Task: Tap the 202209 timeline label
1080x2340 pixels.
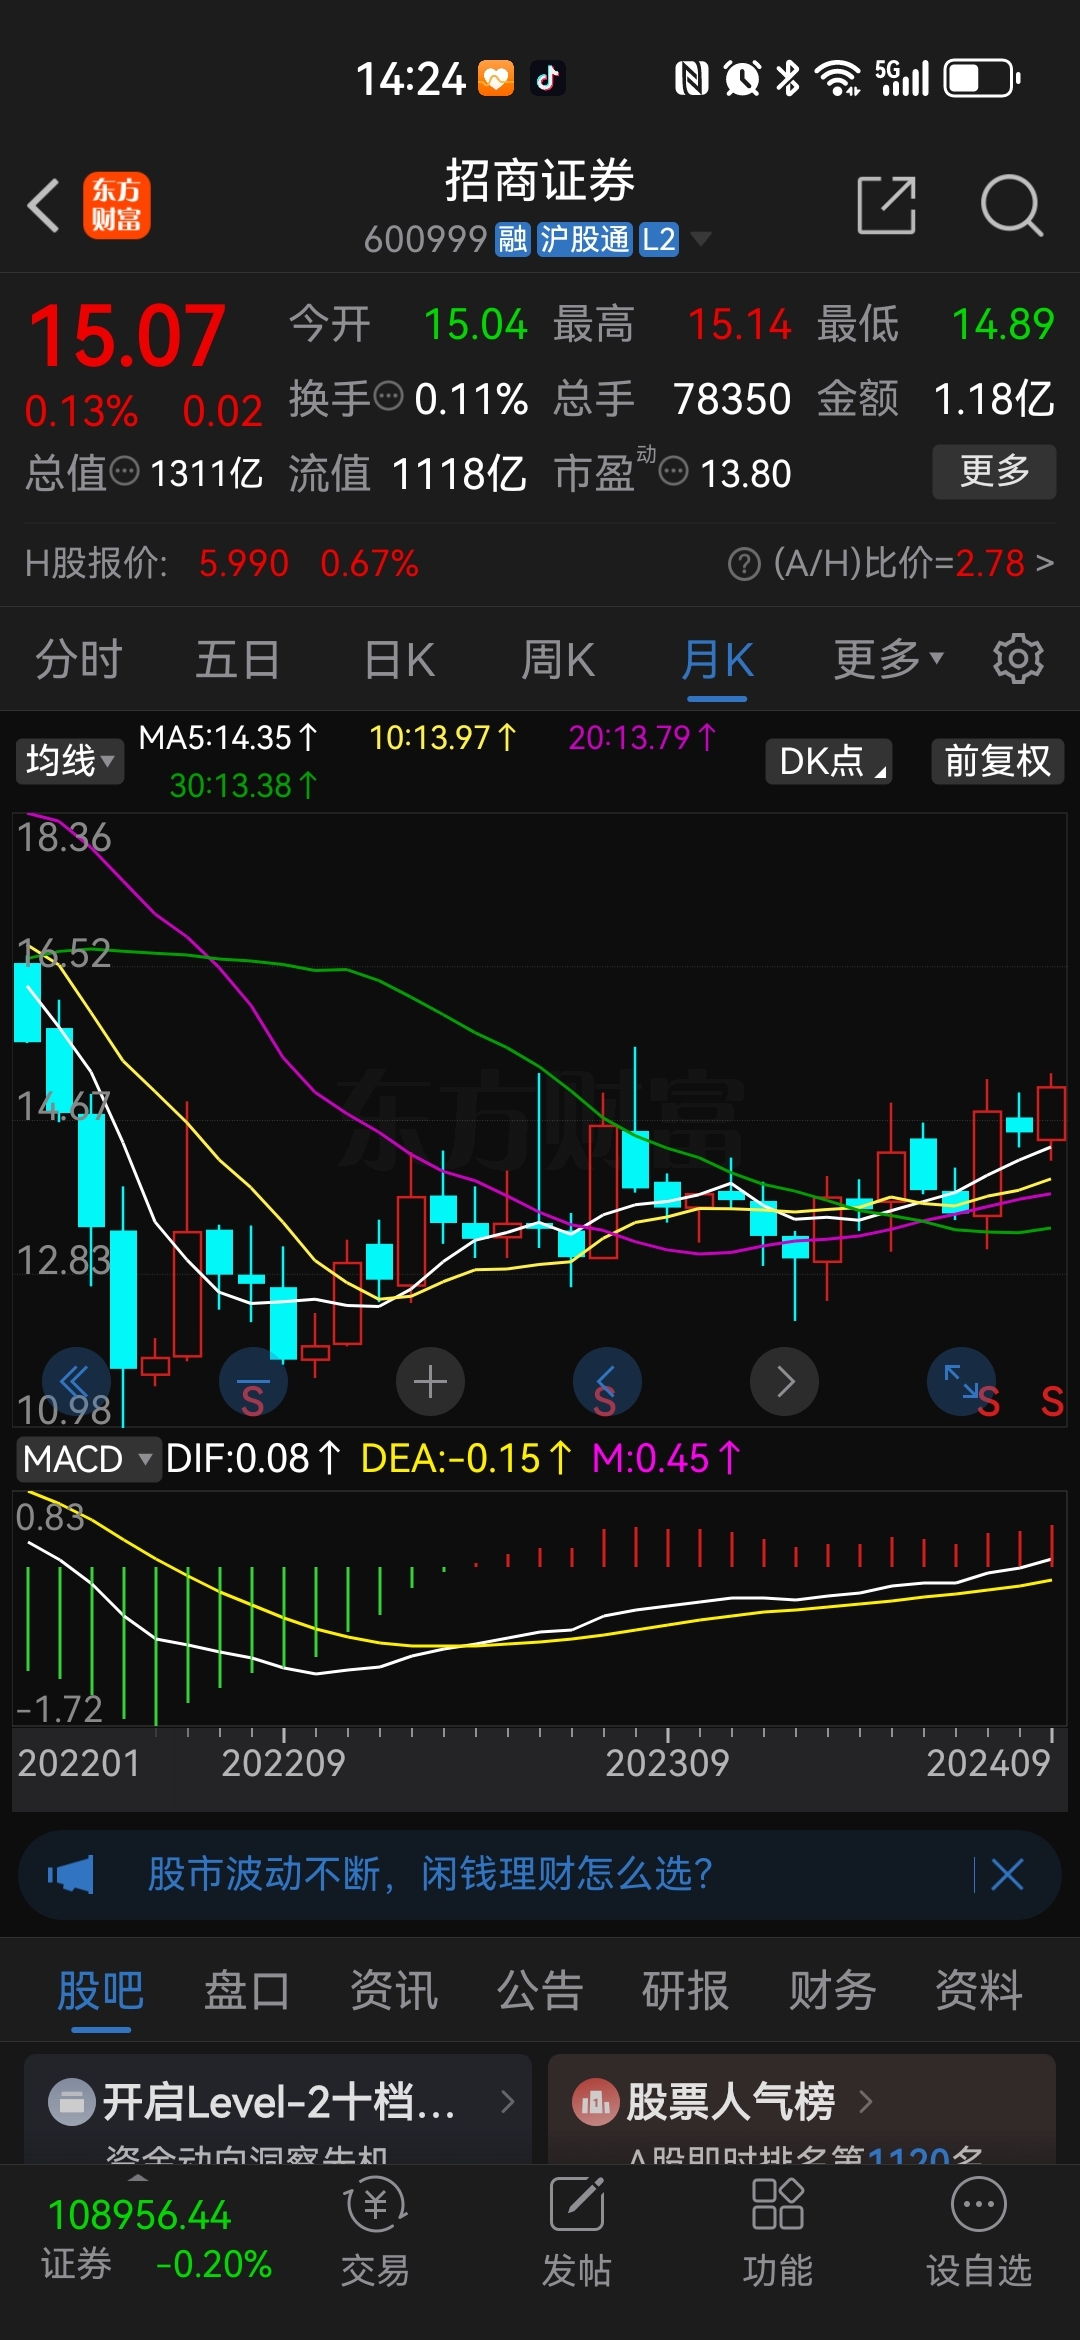Action: tap(283, 1763)
